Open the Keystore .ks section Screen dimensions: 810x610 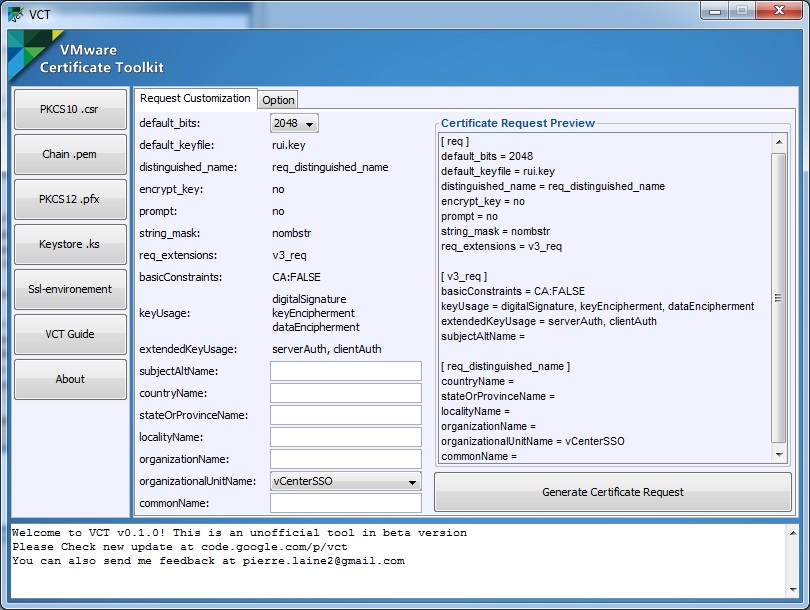pyautogui.click(x=70, y=244)
